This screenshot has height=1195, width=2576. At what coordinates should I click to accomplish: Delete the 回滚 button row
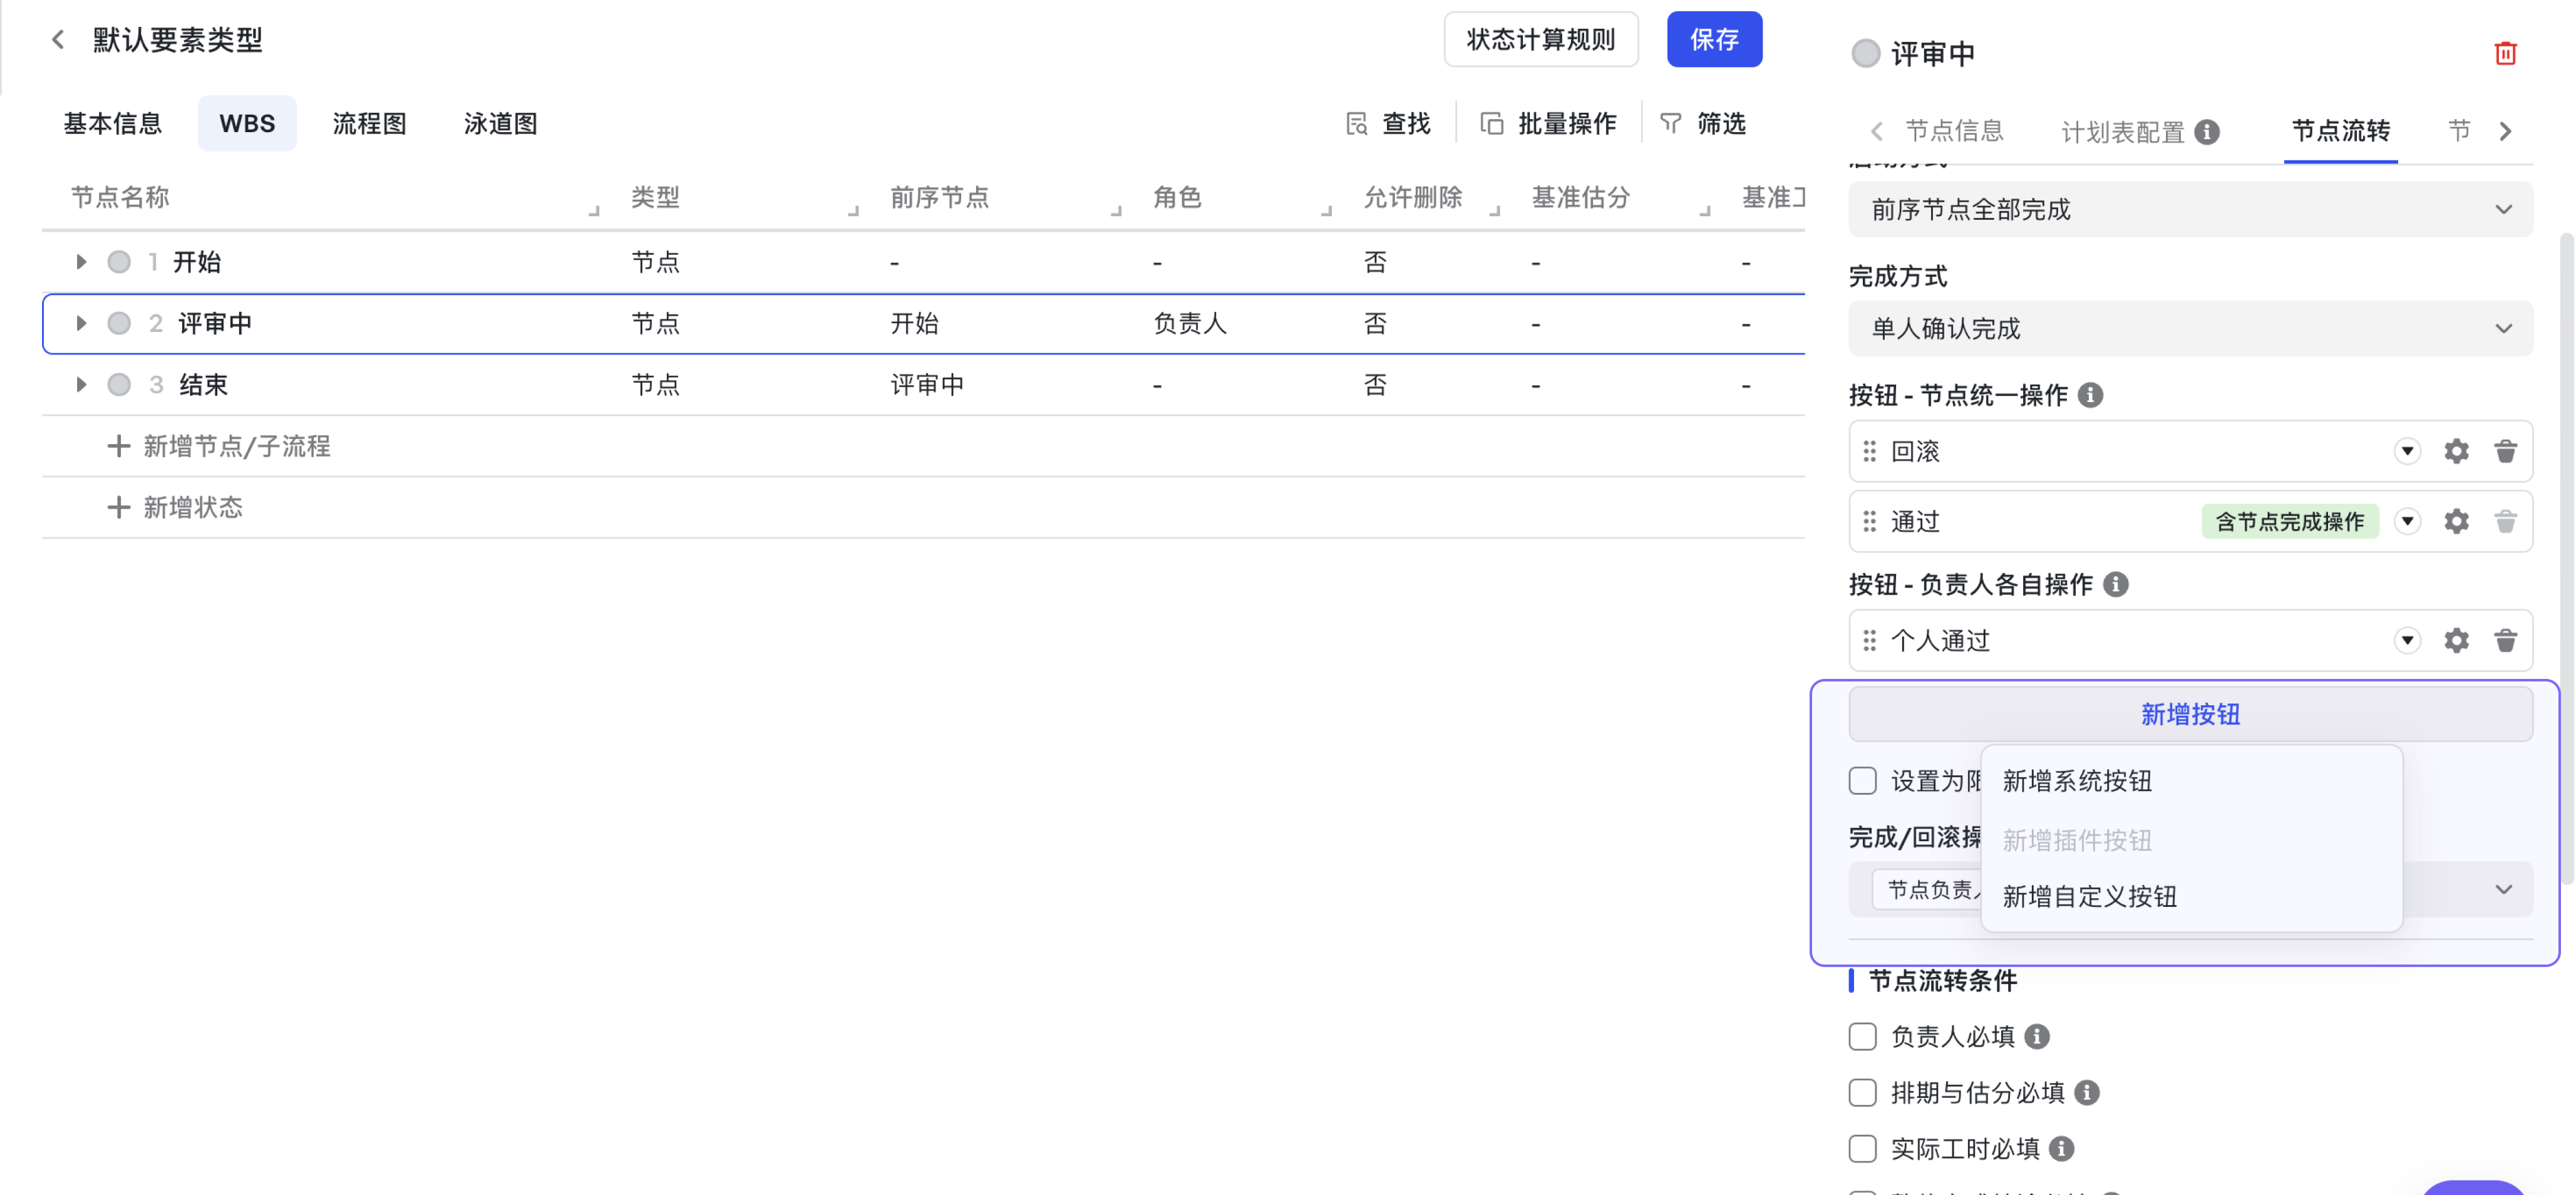[2505, 451]
